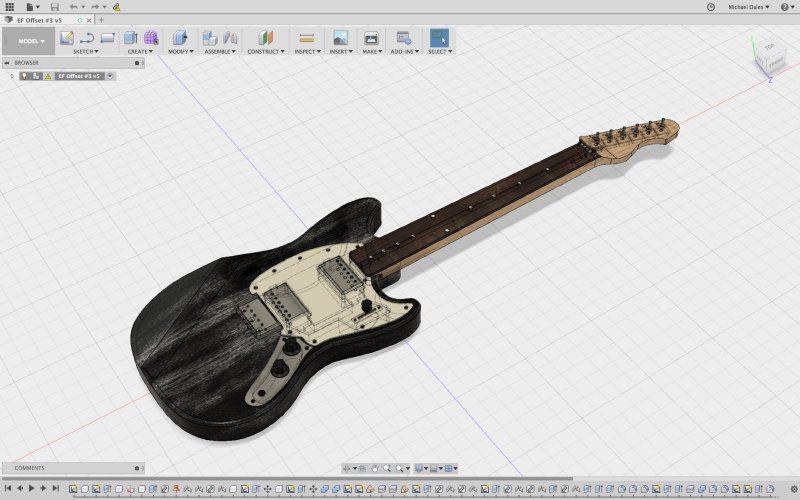This screenshot has width=800, height=500.
Task: Open the MODEL workspace dropdown
Action: tap(29, 41)
